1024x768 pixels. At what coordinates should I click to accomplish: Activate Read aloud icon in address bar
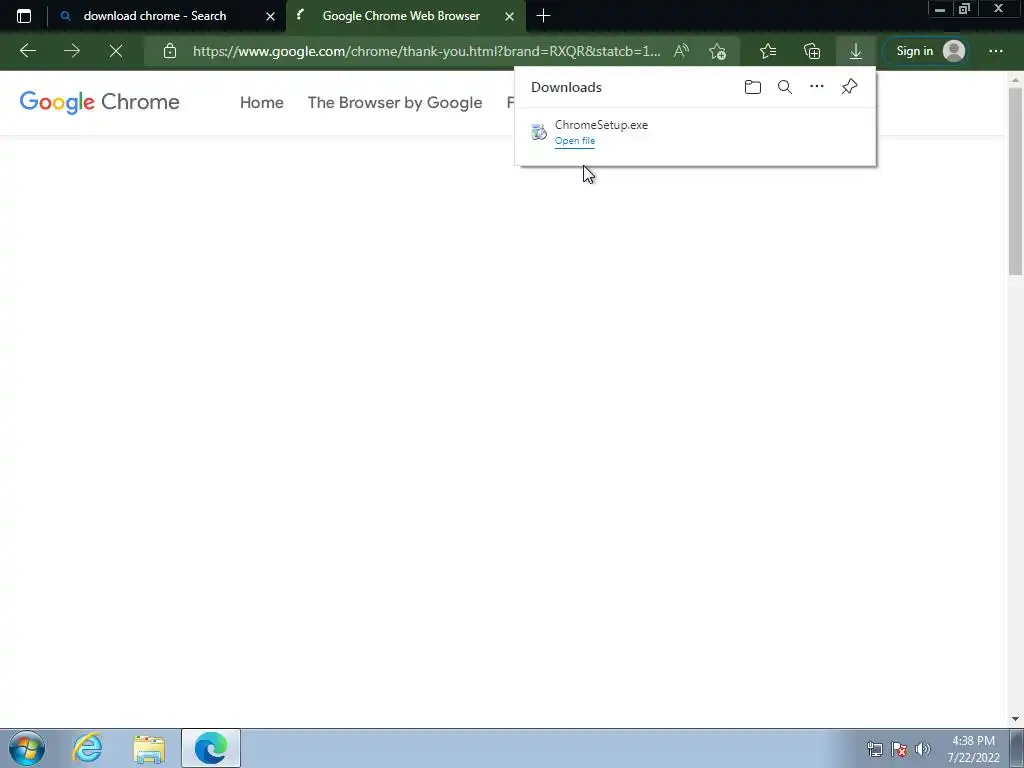click(681, 51)
